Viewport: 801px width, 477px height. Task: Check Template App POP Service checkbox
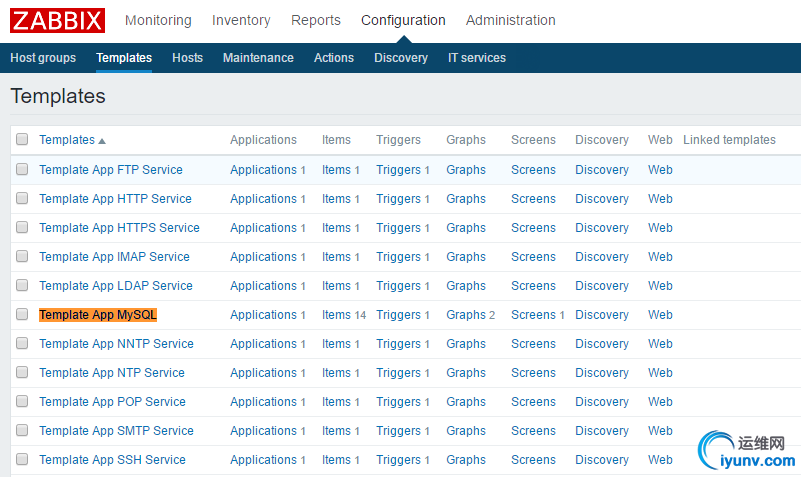pos(22,401)
